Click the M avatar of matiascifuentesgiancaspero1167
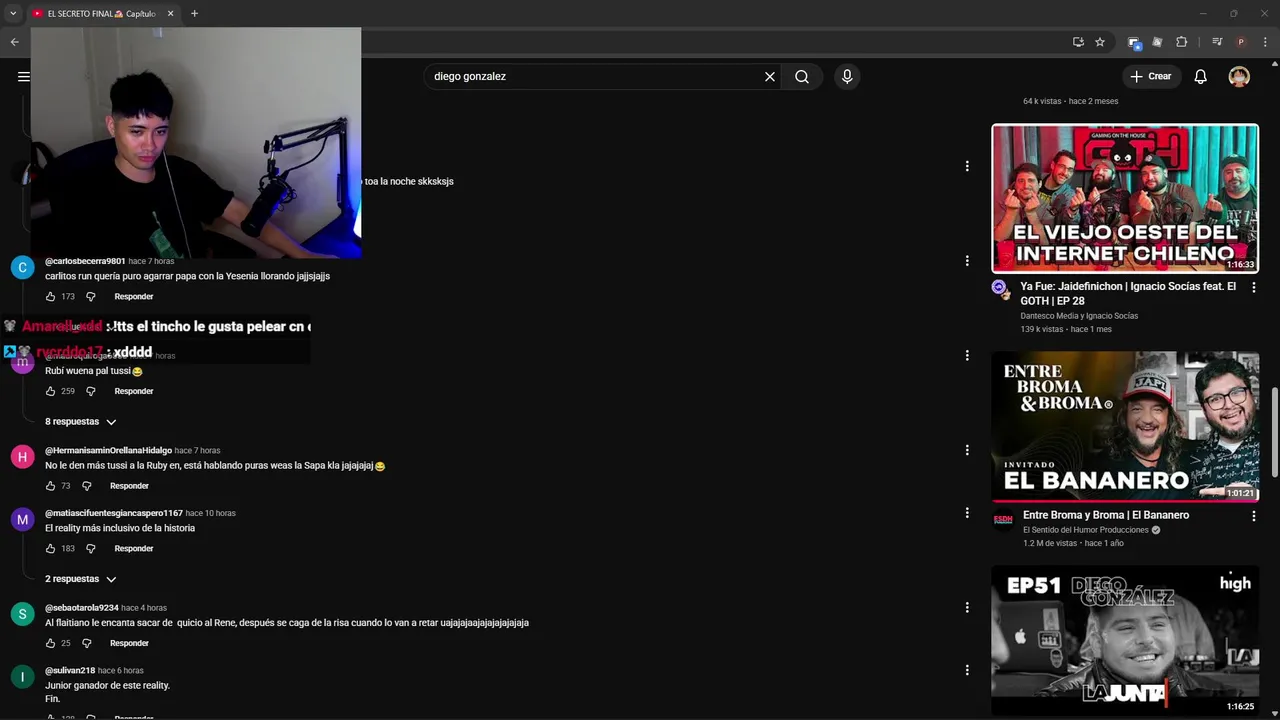 (x=22, y=520)
